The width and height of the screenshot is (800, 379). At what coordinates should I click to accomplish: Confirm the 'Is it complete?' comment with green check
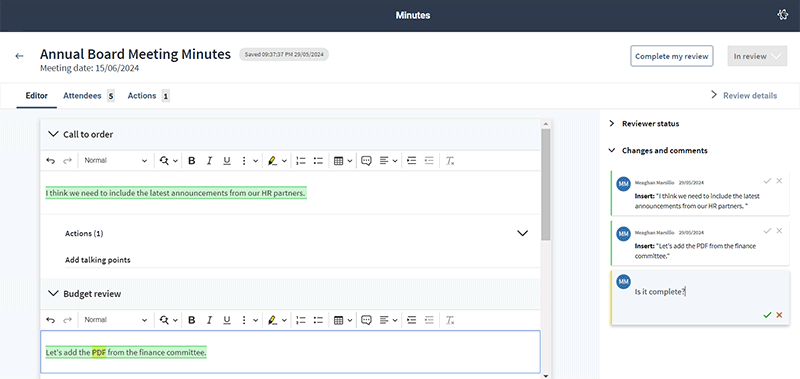(x=767, y=315)
